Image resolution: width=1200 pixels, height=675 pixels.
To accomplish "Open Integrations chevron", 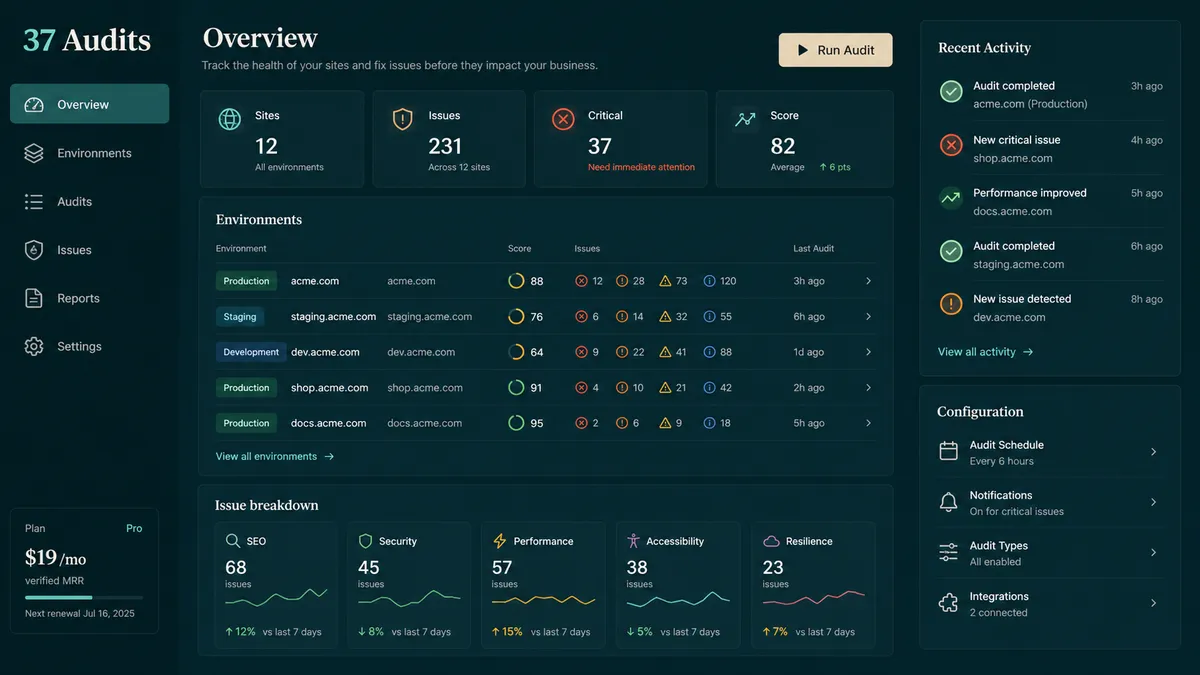I will (1153, 603).
